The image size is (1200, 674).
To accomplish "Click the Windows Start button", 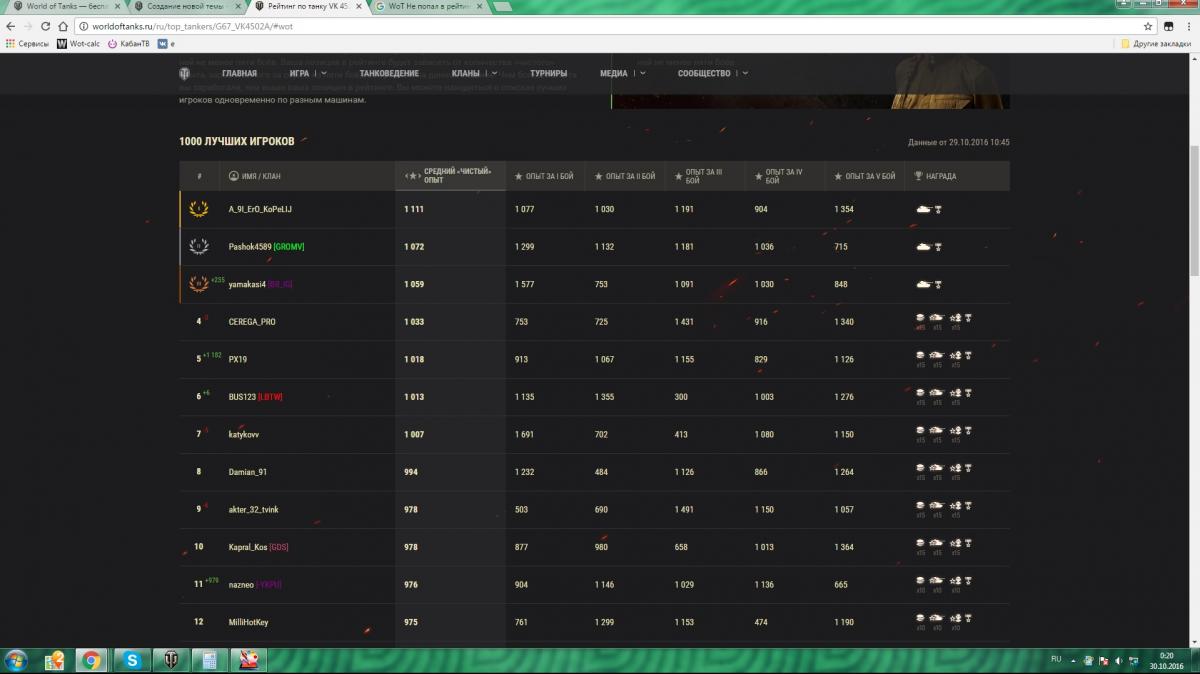I will point(15,660).
